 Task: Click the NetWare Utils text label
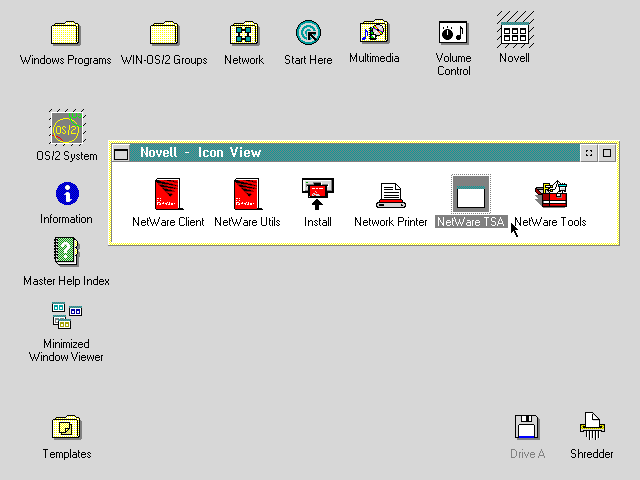click(x=247, y=222)
